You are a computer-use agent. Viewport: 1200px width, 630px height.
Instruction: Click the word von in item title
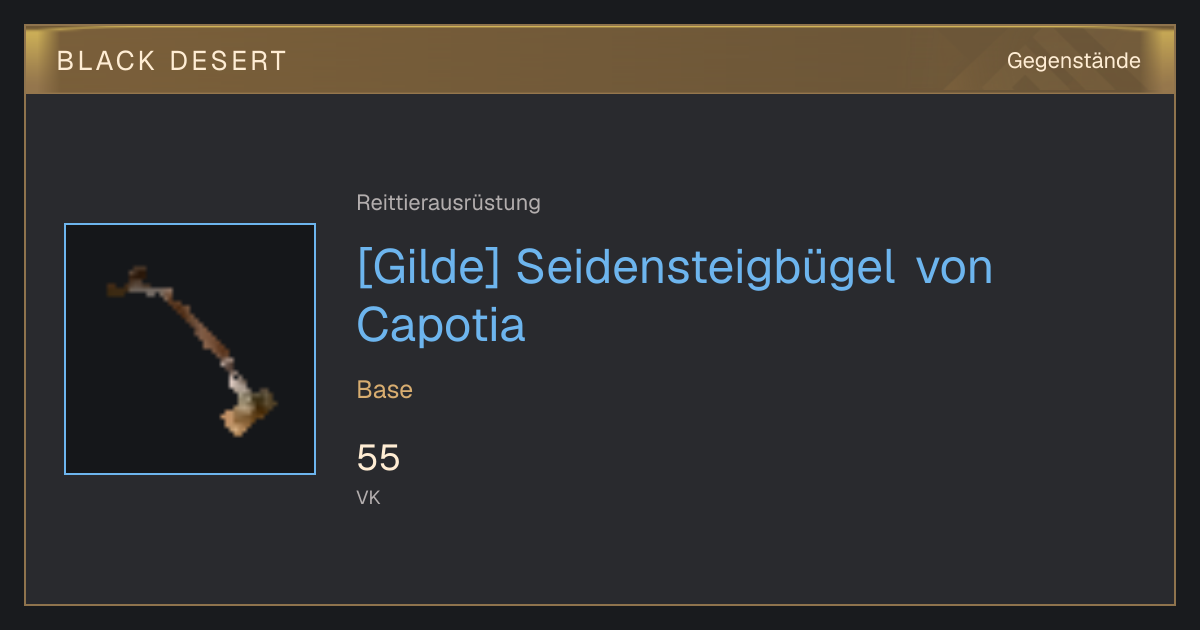click(x=954, y=269)
